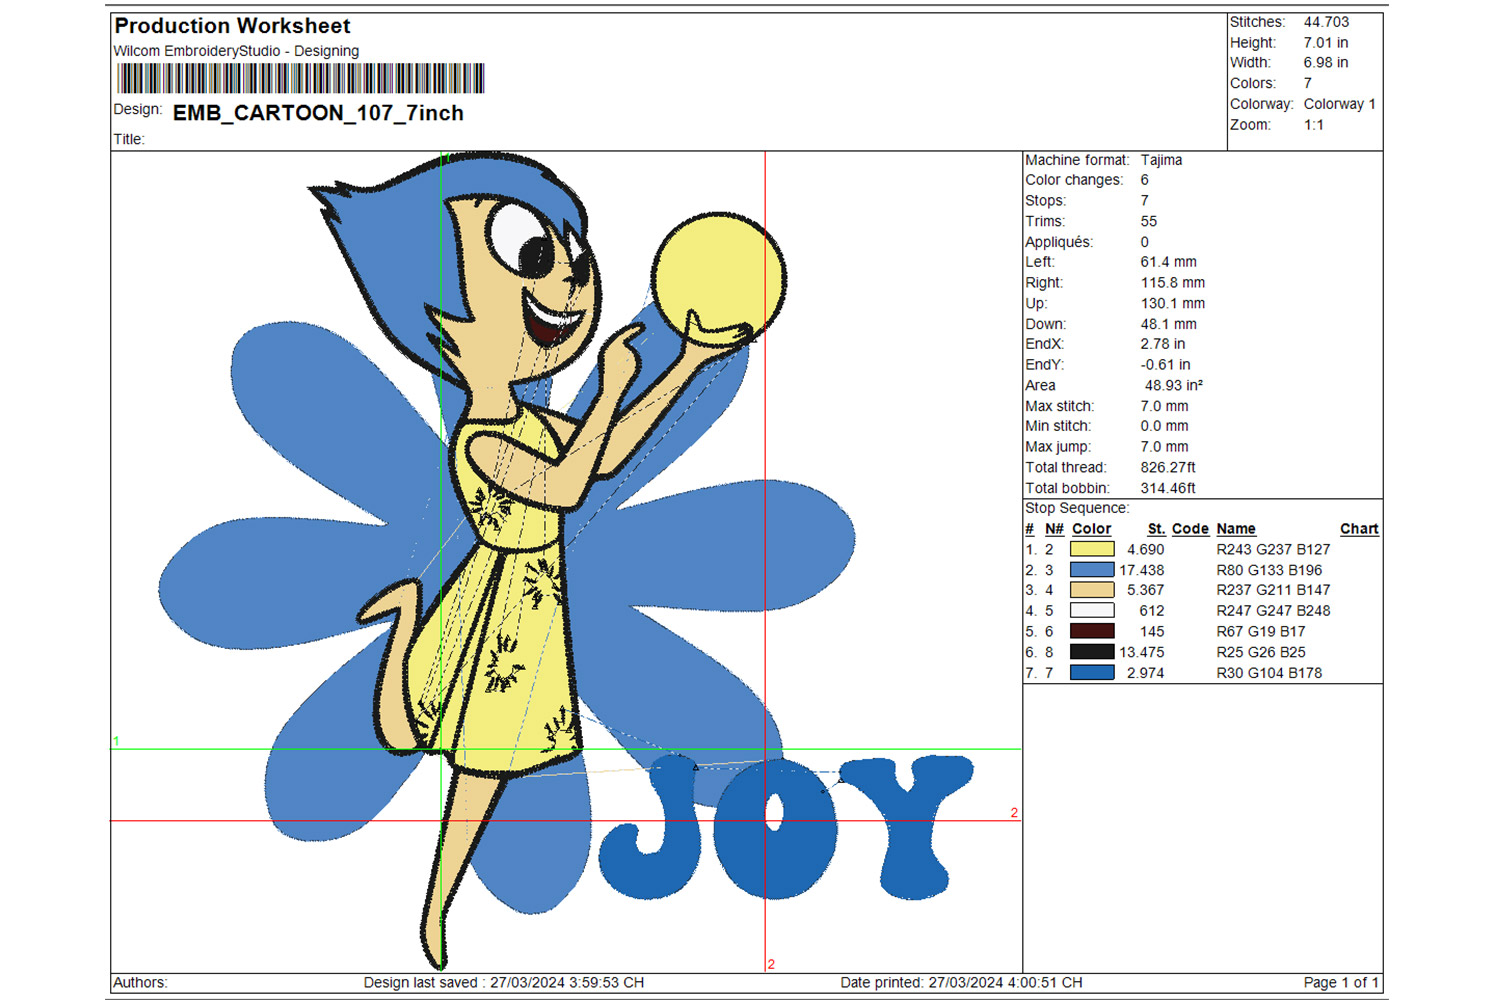Click the Colorway 1 value
Viewport: 1502px width, 1000px height.
click(1339, 104)
